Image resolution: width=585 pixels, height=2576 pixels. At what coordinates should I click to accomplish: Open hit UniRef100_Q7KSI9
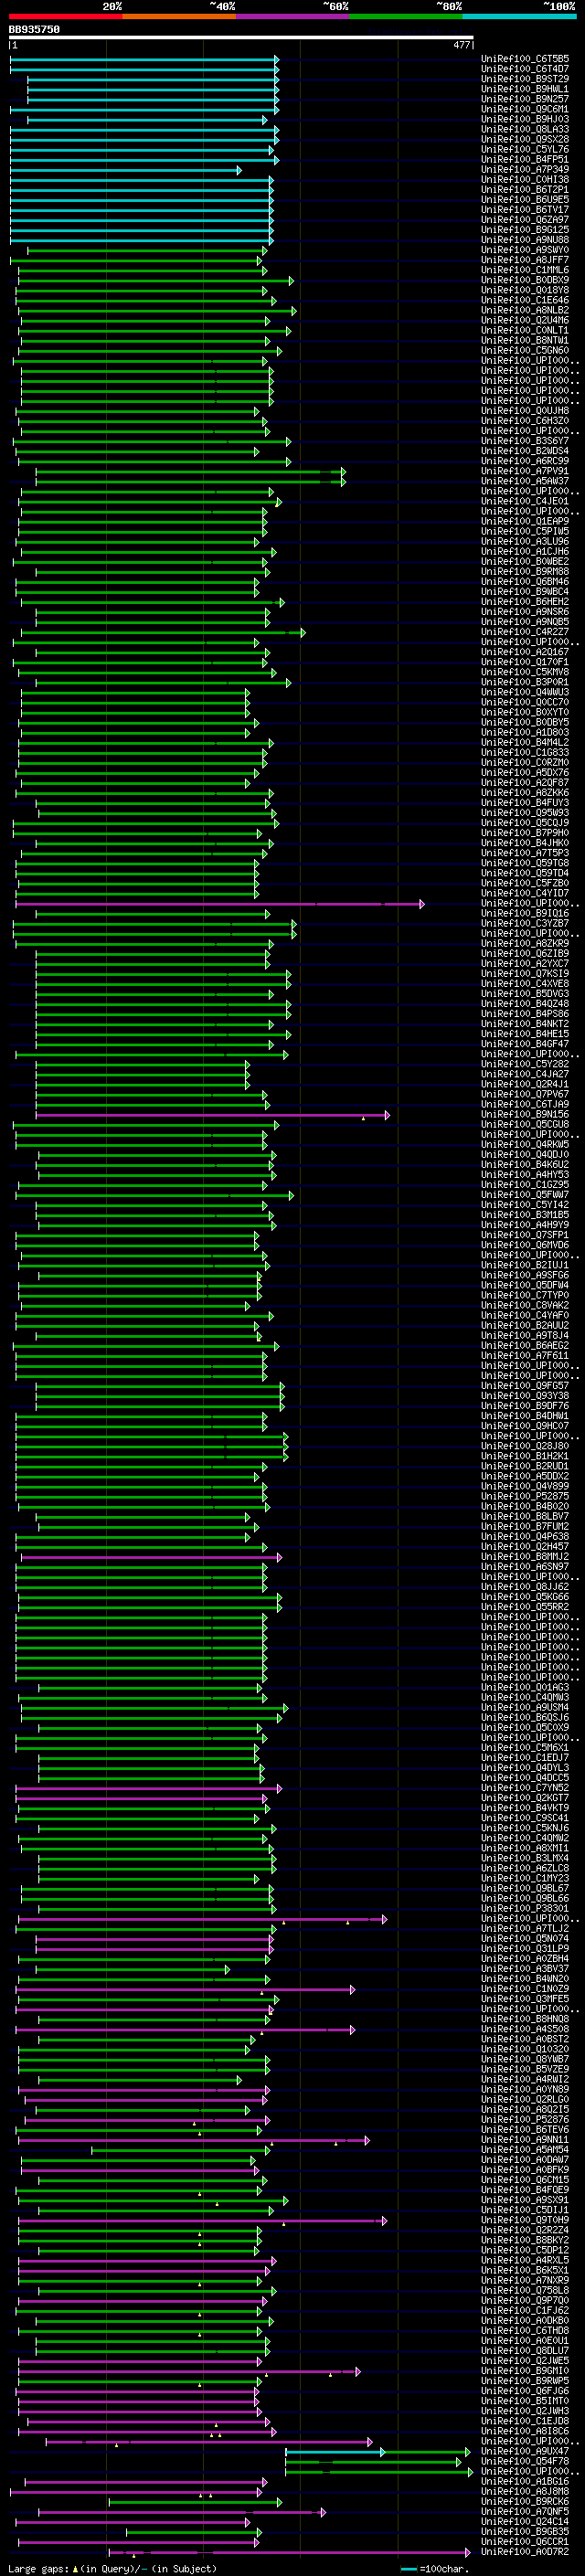click(x=525, y=974)
